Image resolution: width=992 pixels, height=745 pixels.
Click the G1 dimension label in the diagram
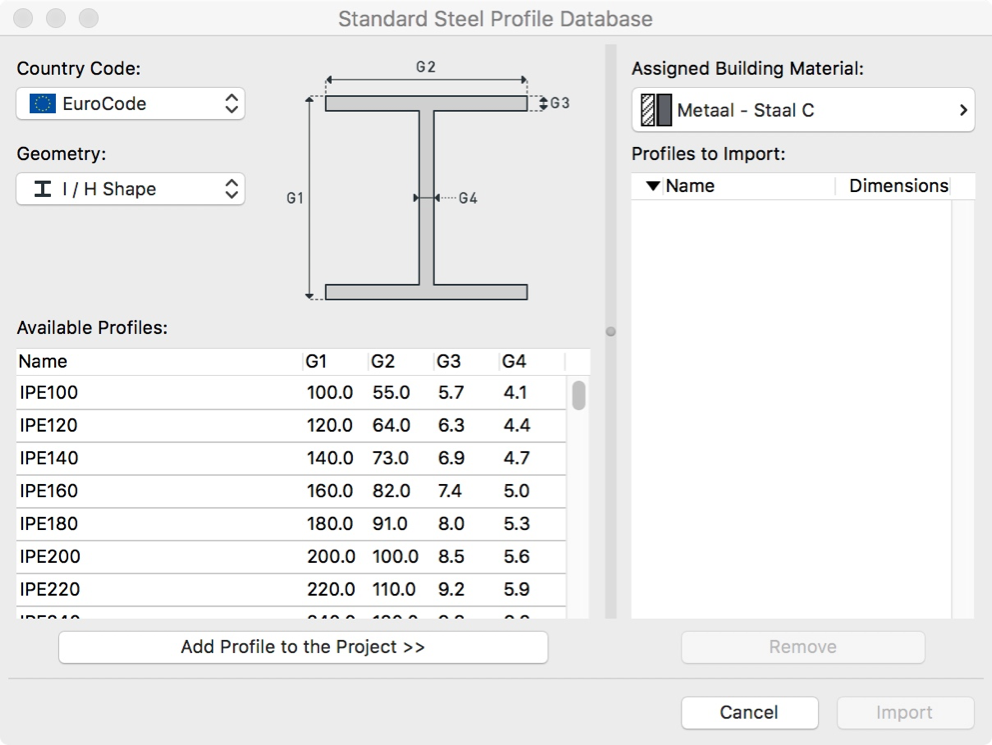(295, 199)
